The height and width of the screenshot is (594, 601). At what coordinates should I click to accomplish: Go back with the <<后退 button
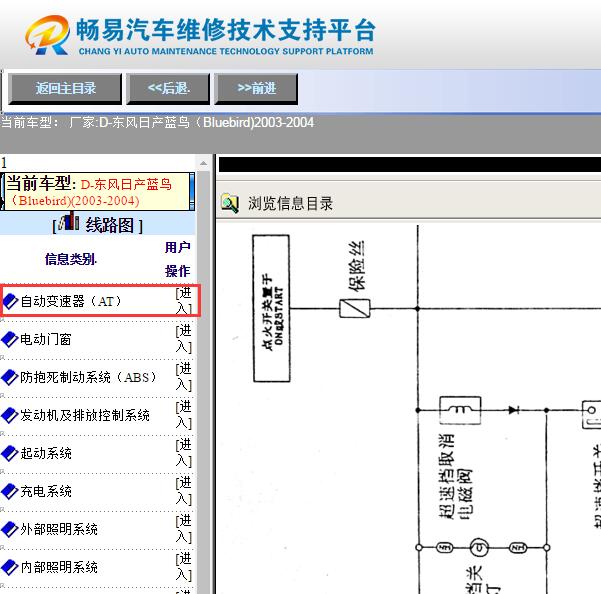(168, 89)
